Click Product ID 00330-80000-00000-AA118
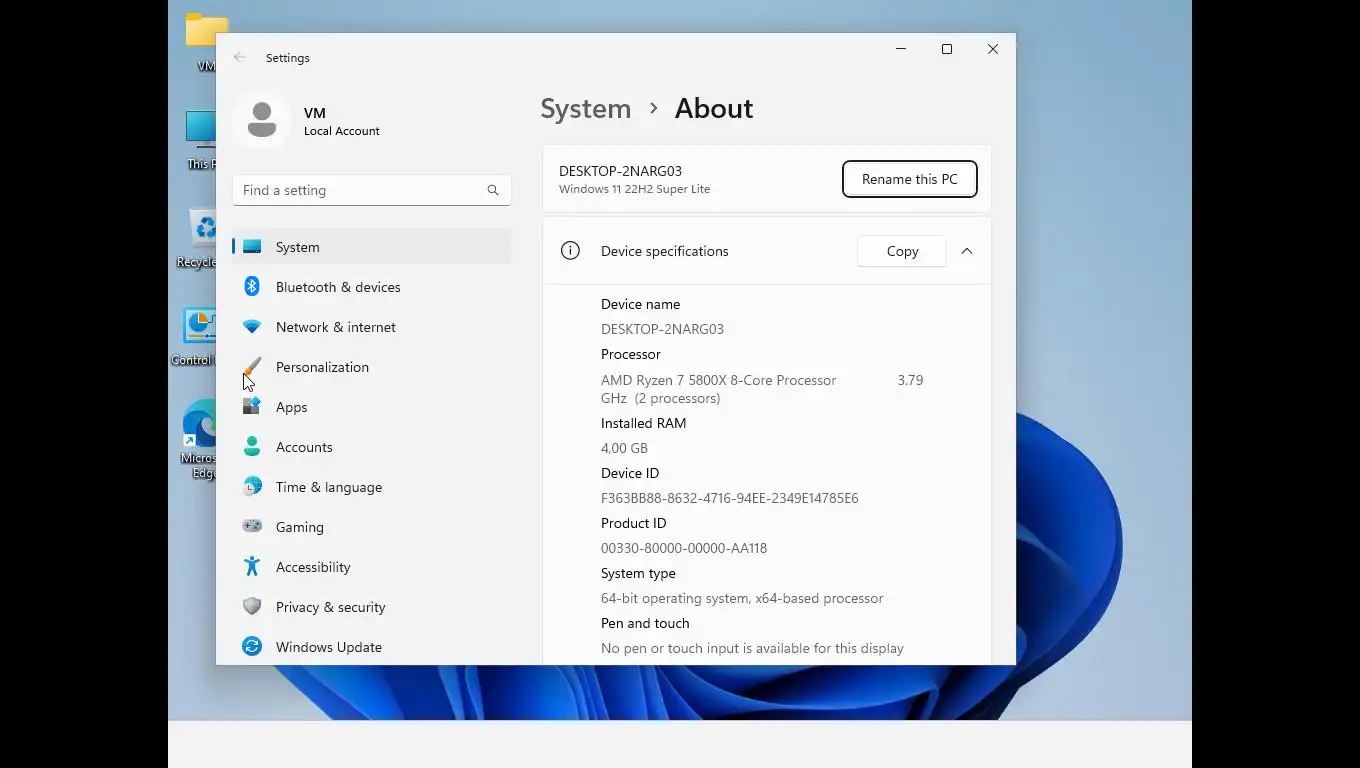 tap(684, 548)
